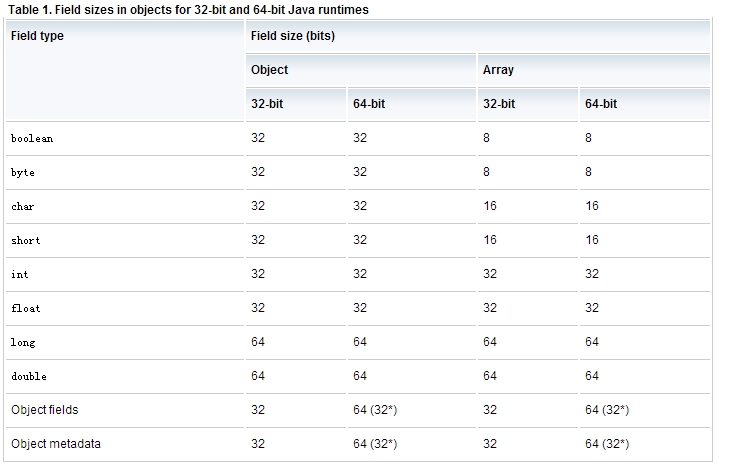Select the boolean row label

coord(32,138)
